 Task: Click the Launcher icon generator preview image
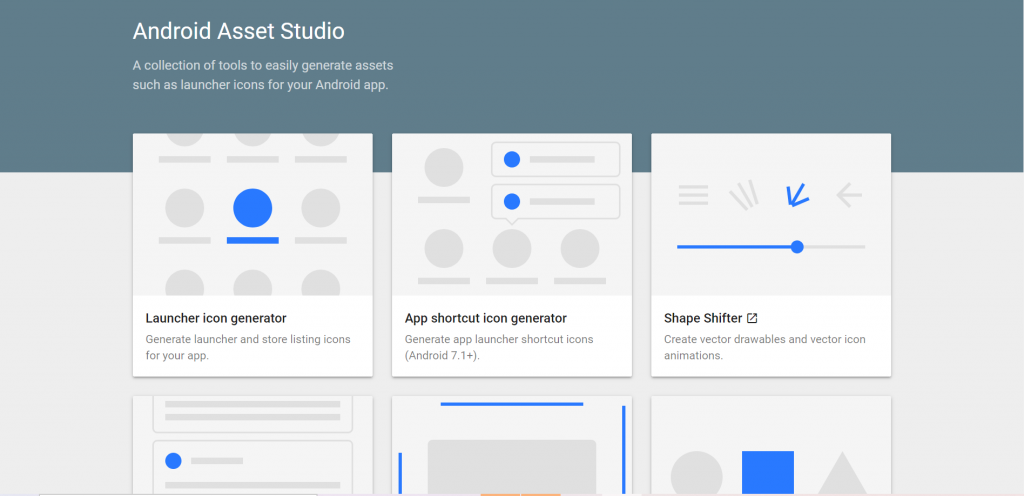pos(253,215)
